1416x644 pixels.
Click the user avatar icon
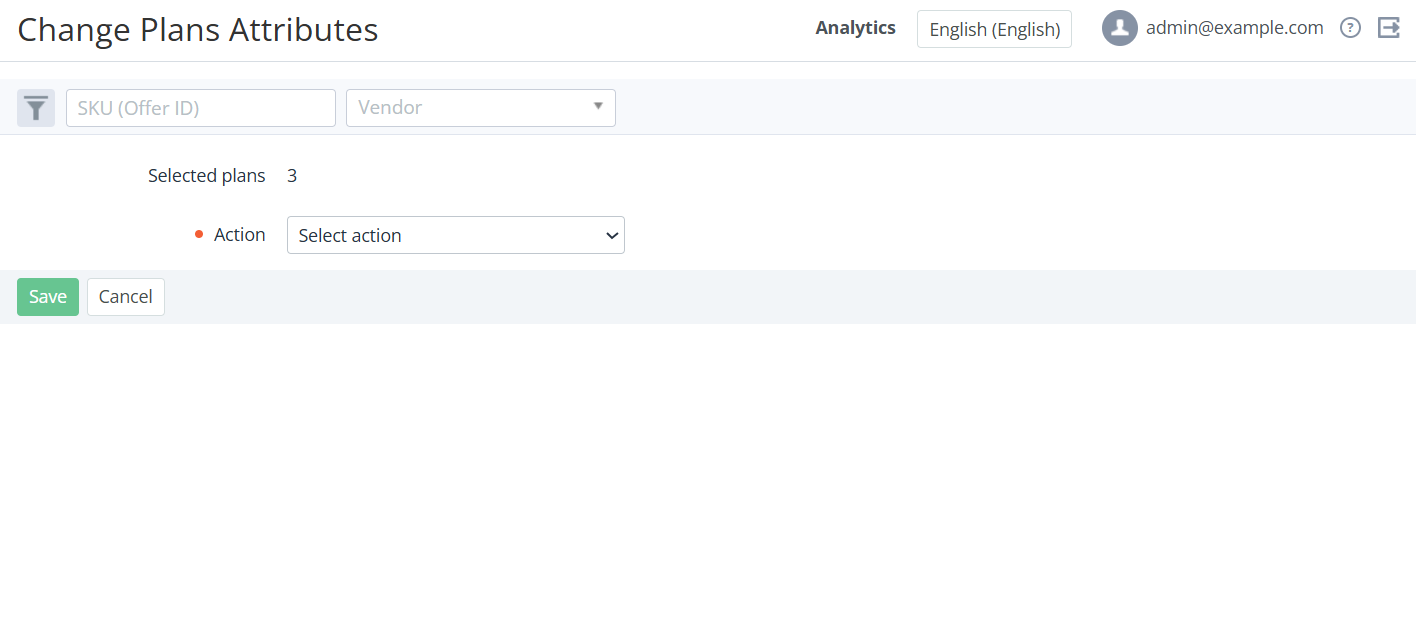(1120, 28)
